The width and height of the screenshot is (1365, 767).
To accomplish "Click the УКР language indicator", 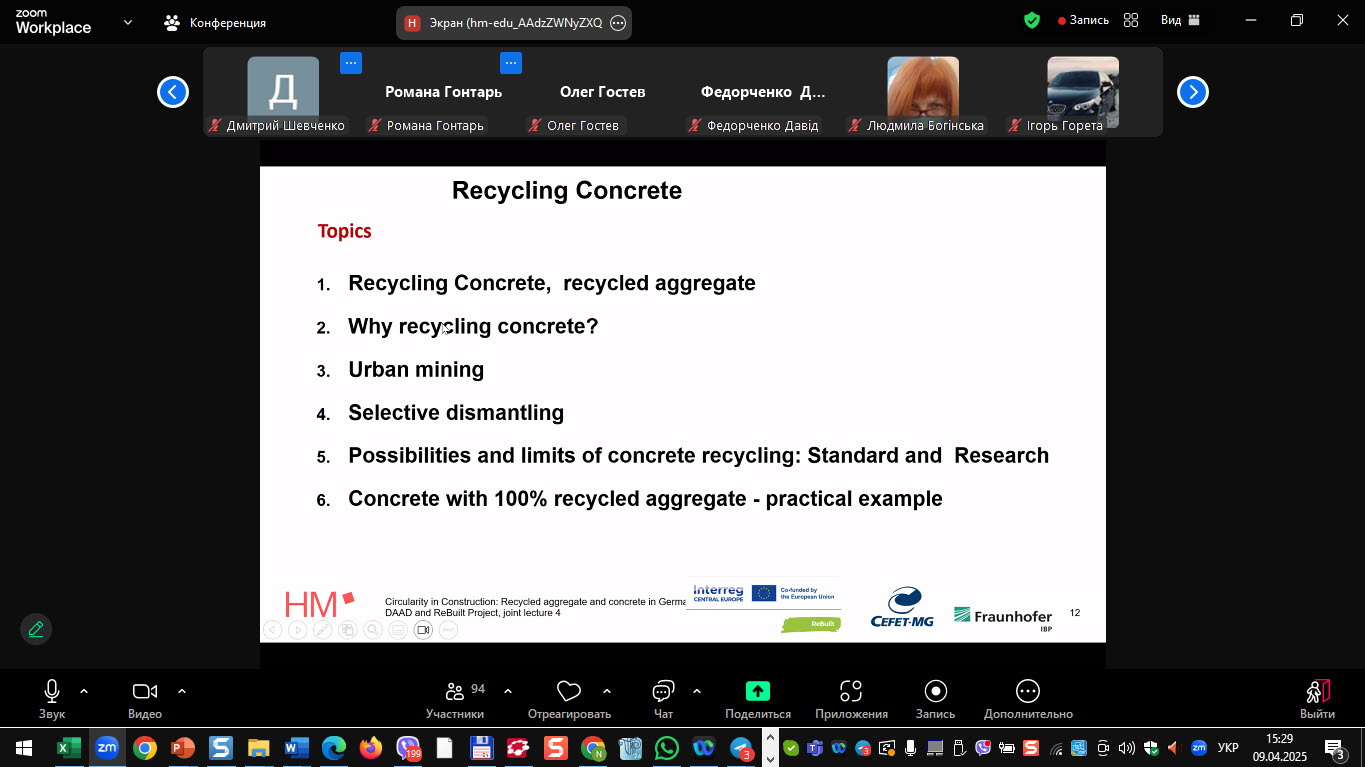I will (1229, 748).
